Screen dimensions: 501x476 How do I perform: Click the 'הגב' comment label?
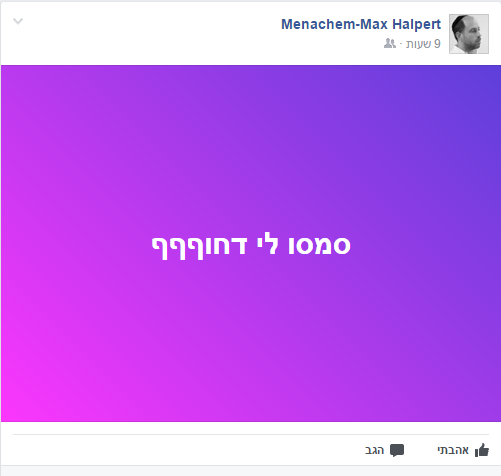[374, 450]
